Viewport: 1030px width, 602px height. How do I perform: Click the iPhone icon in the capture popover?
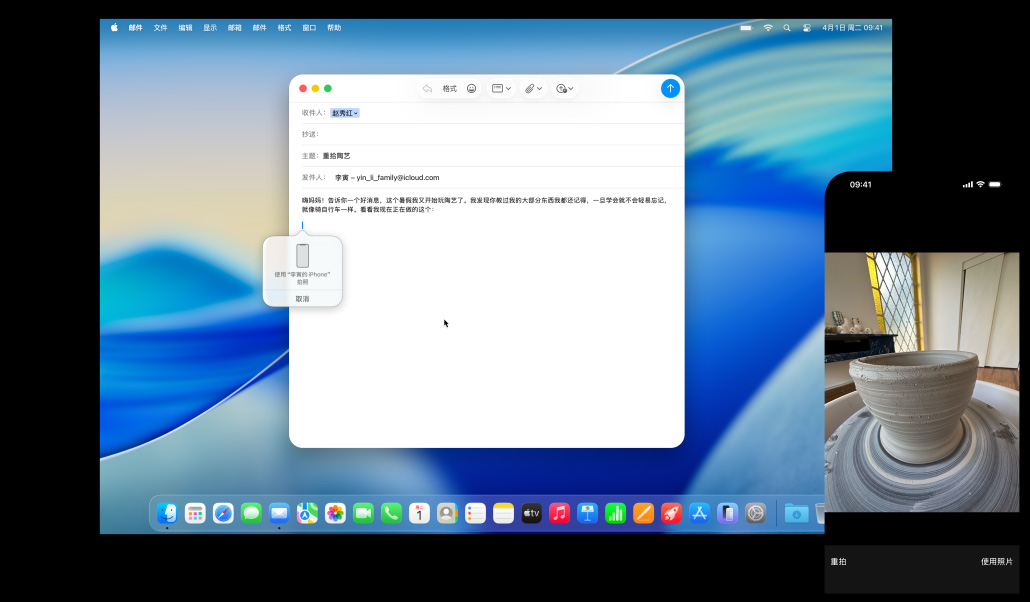[x=302, y=255]
